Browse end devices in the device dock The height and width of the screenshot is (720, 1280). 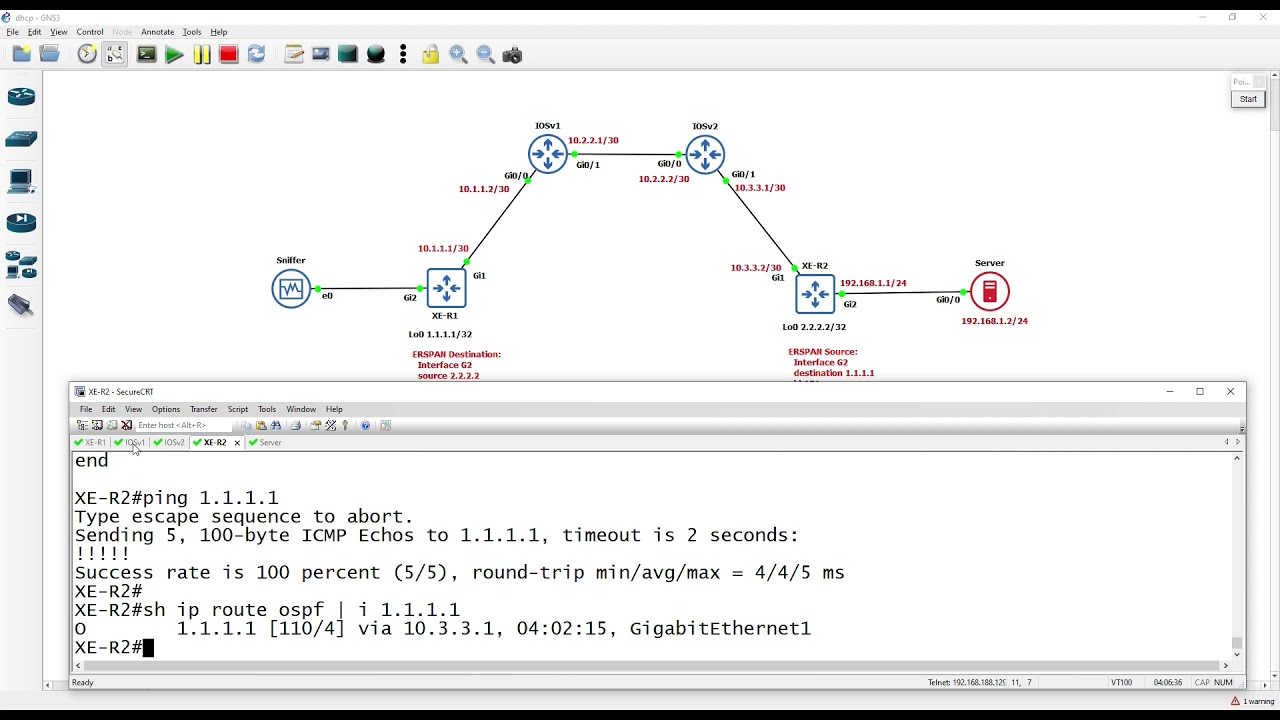pos(21,181)
